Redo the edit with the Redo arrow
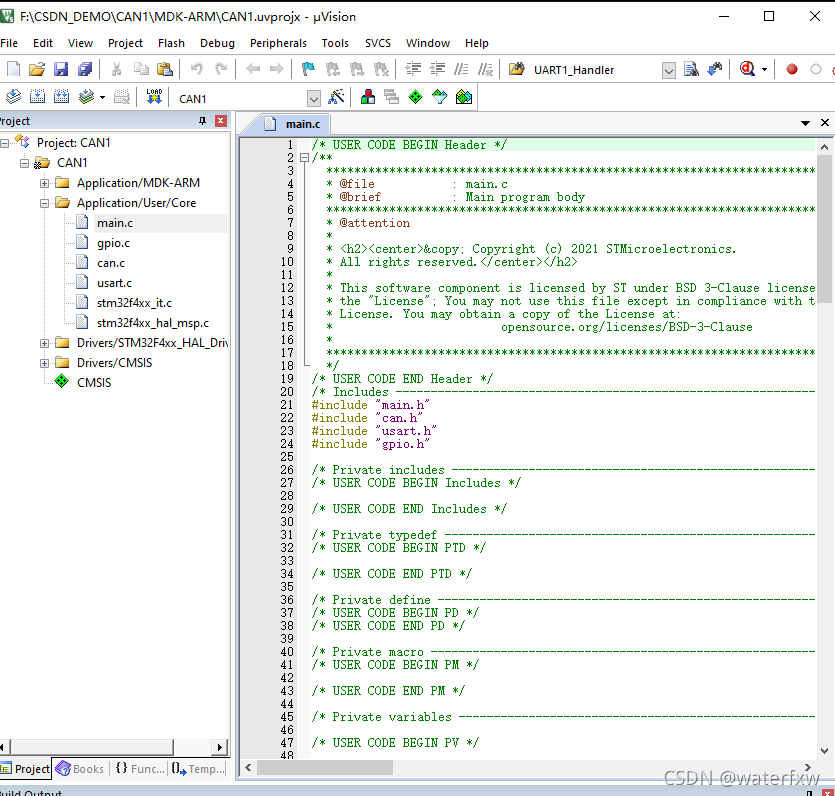Image resolution: width=835 pixels, height=796 pixels. (221, 69)
